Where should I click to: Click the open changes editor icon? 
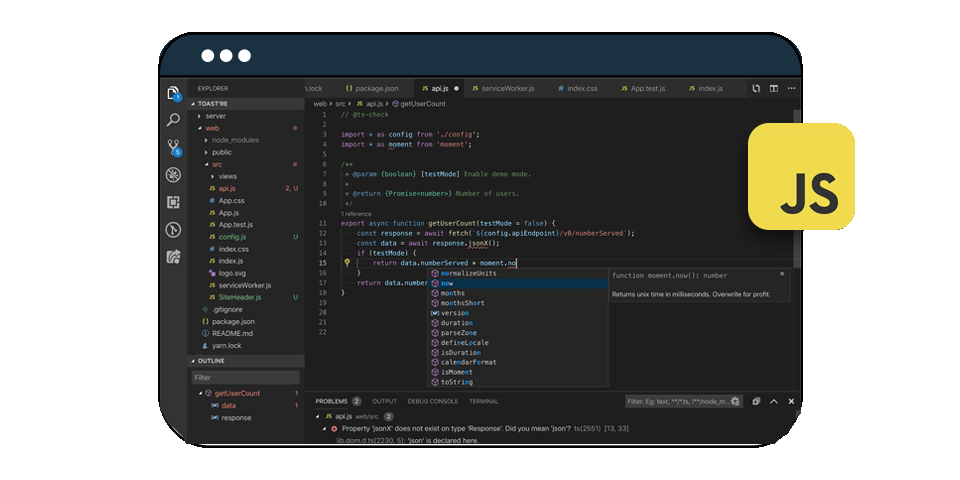point(756,89)
